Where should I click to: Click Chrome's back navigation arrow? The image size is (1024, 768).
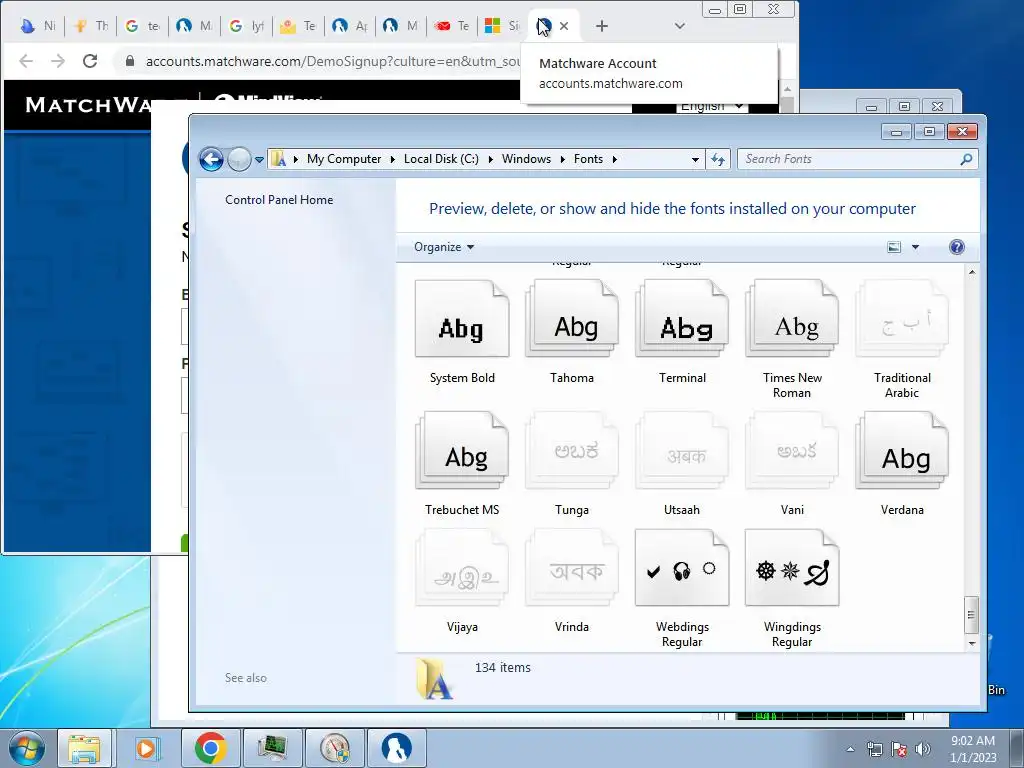(x=26, y=61)
